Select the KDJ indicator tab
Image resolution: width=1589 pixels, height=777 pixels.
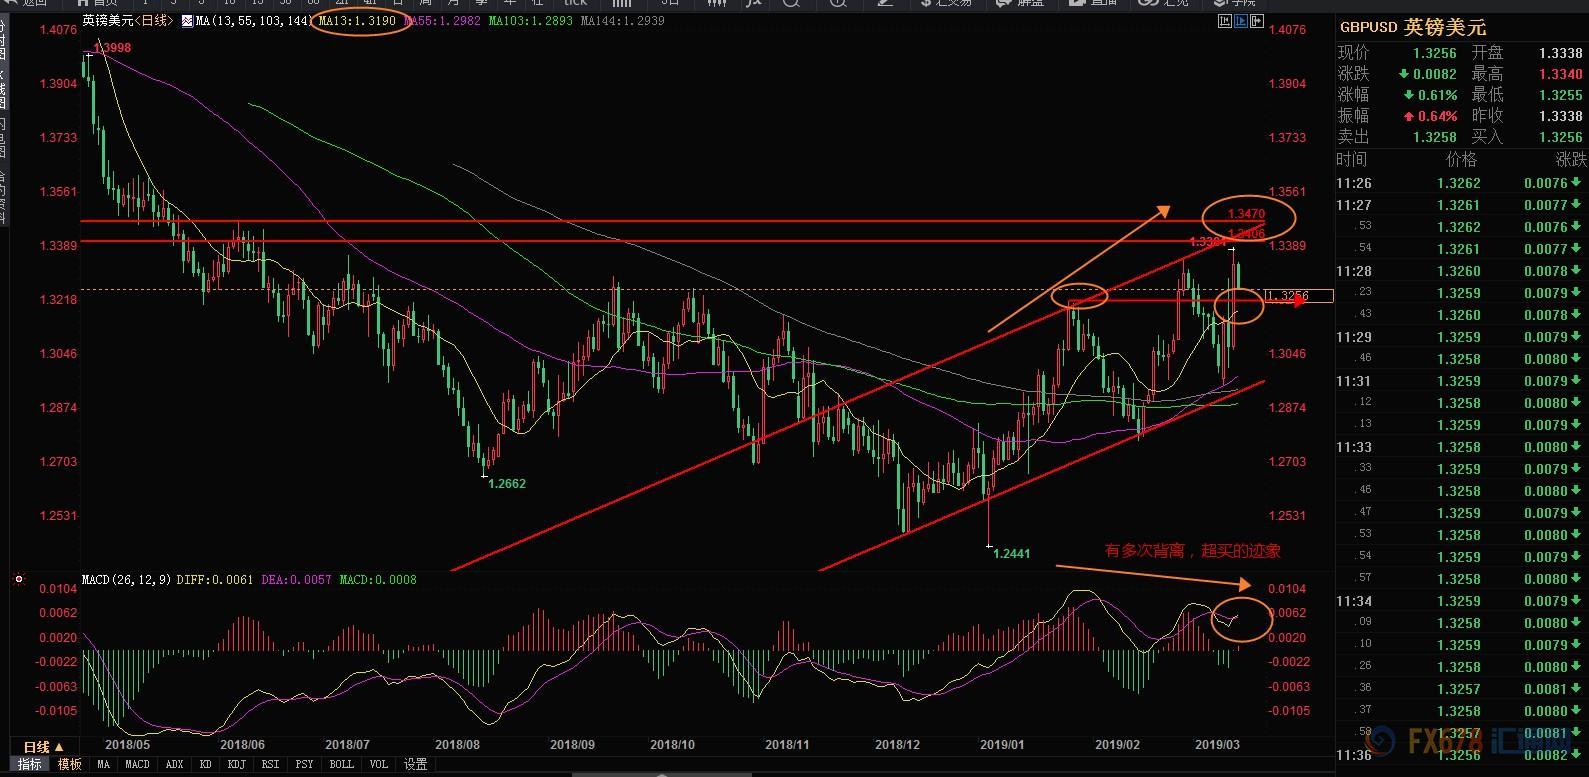point(236,764)
